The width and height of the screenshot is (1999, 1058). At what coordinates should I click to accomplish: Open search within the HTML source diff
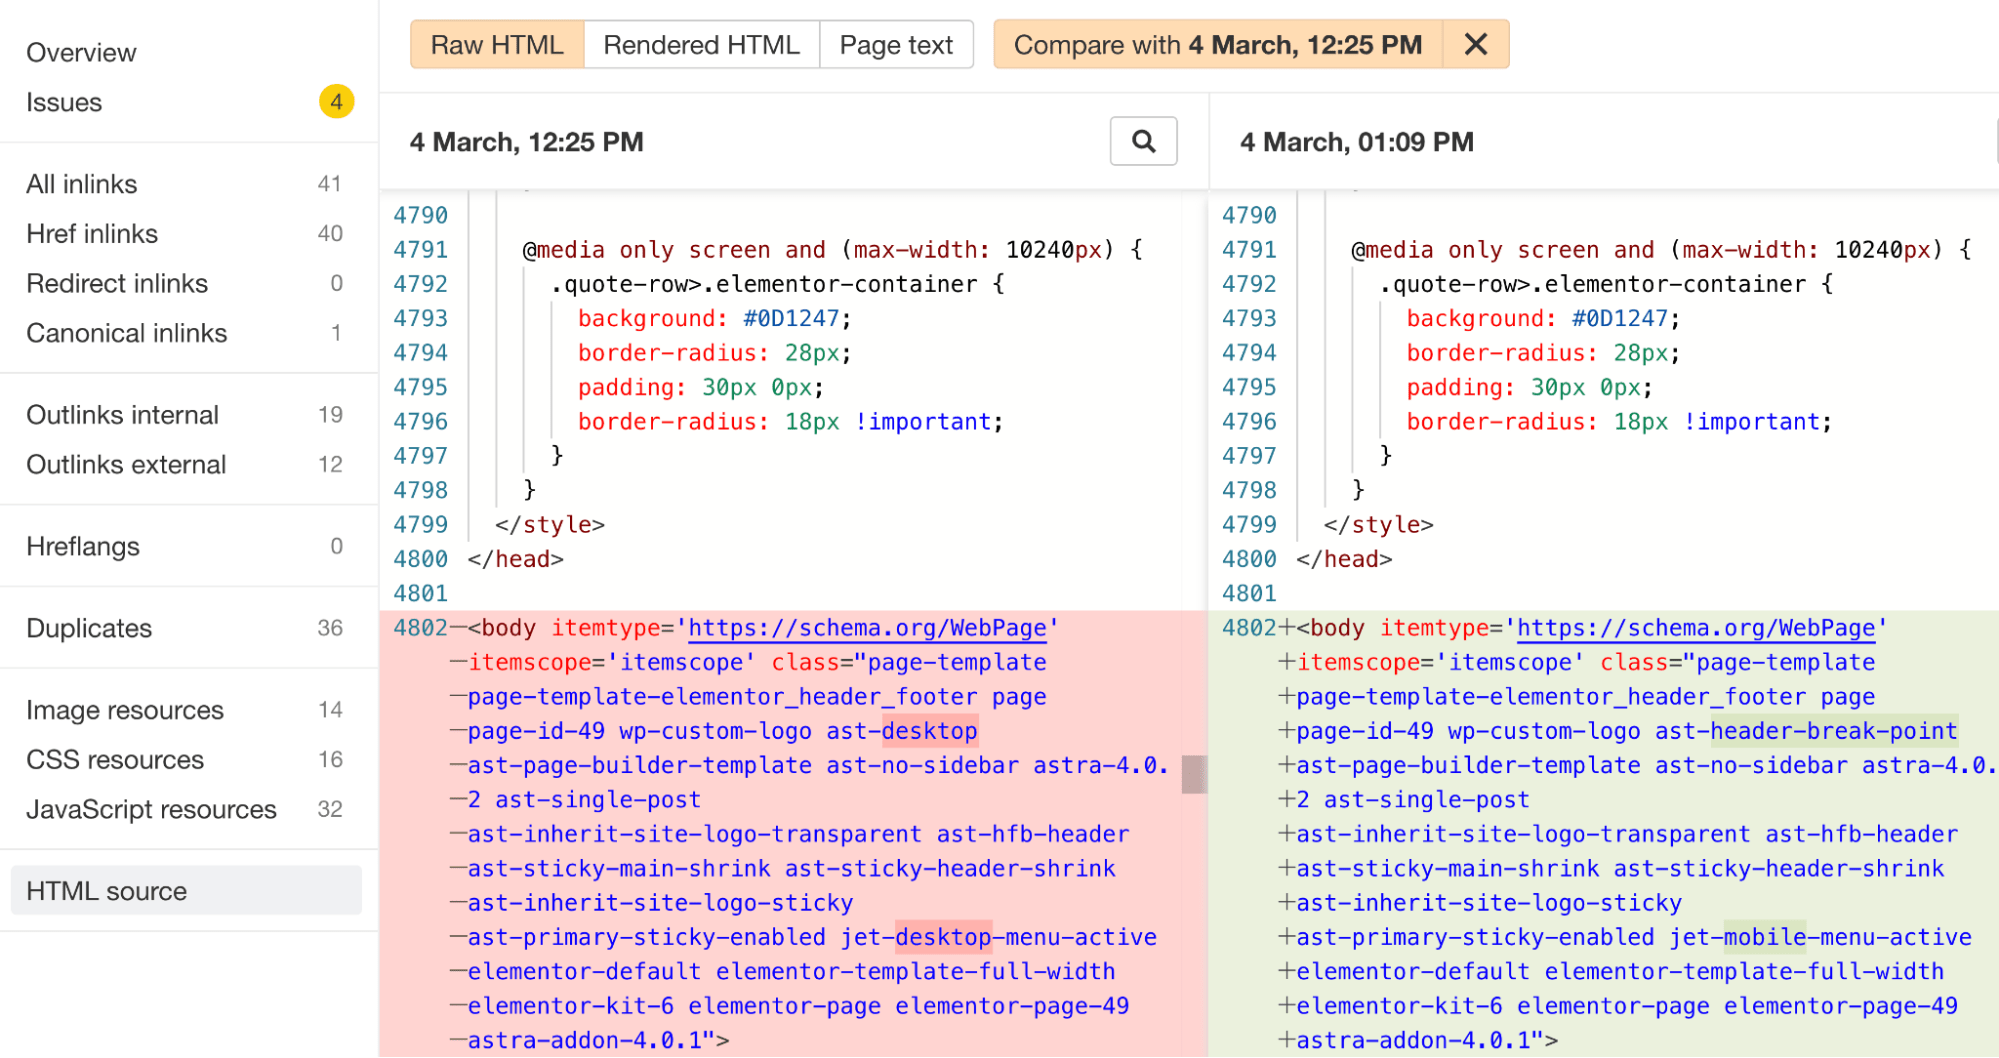tap(1143, 141)
